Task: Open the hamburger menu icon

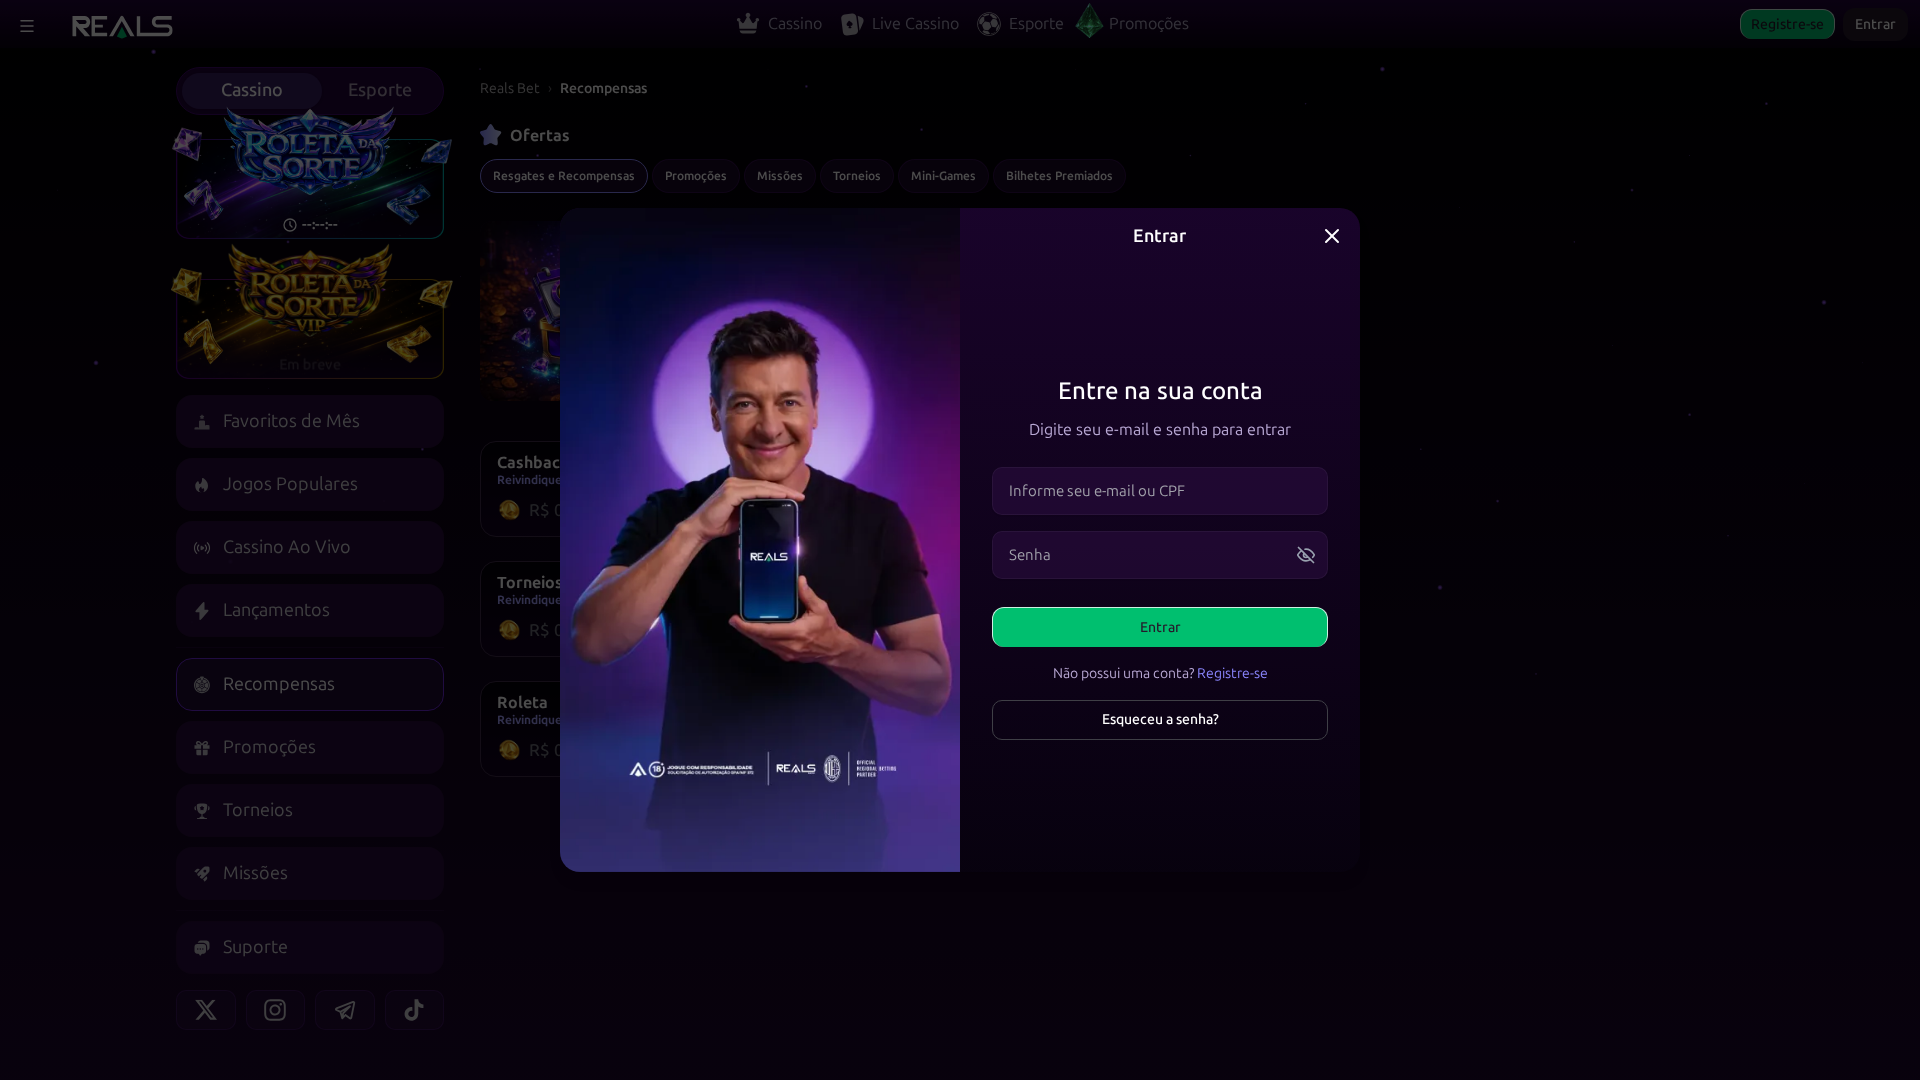Action: [x=27, y=26]
